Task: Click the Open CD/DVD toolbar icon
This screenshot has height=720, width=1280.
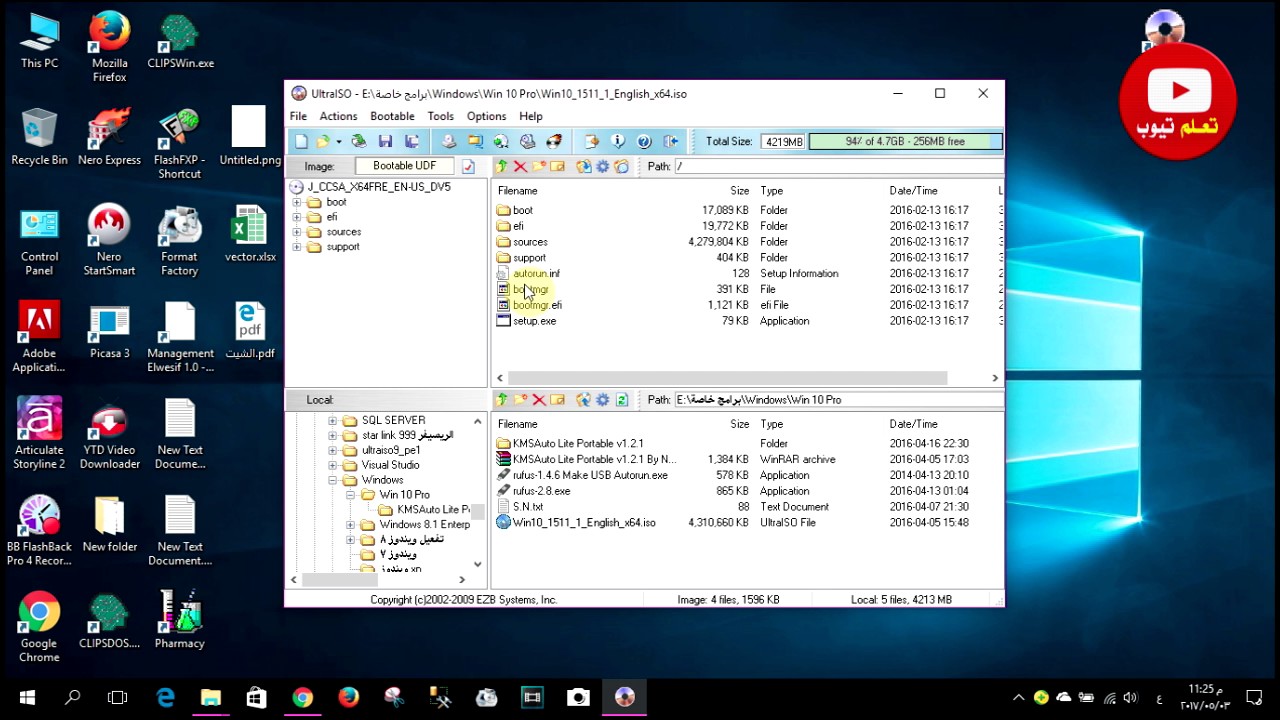Action: point(358,142)
